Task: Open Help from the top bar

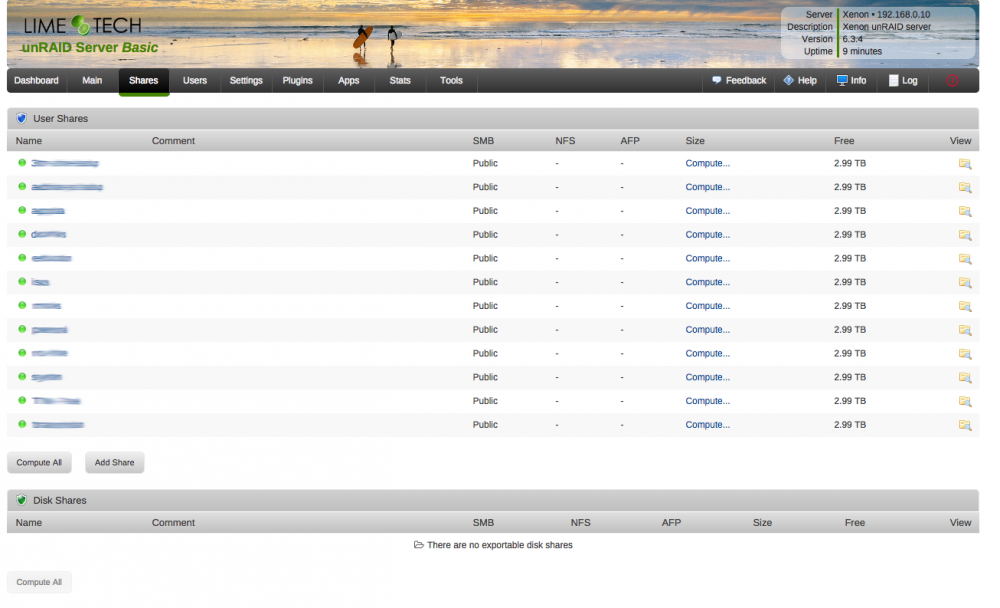Action: tap(800, 80)
